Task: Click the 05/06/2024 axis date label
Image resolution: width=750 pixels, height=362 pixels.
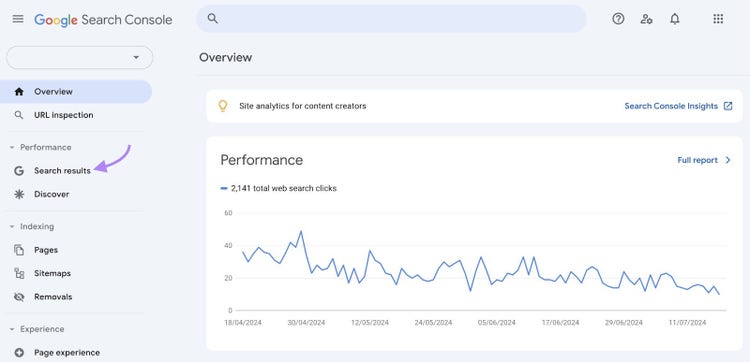Action: [496, 323]
